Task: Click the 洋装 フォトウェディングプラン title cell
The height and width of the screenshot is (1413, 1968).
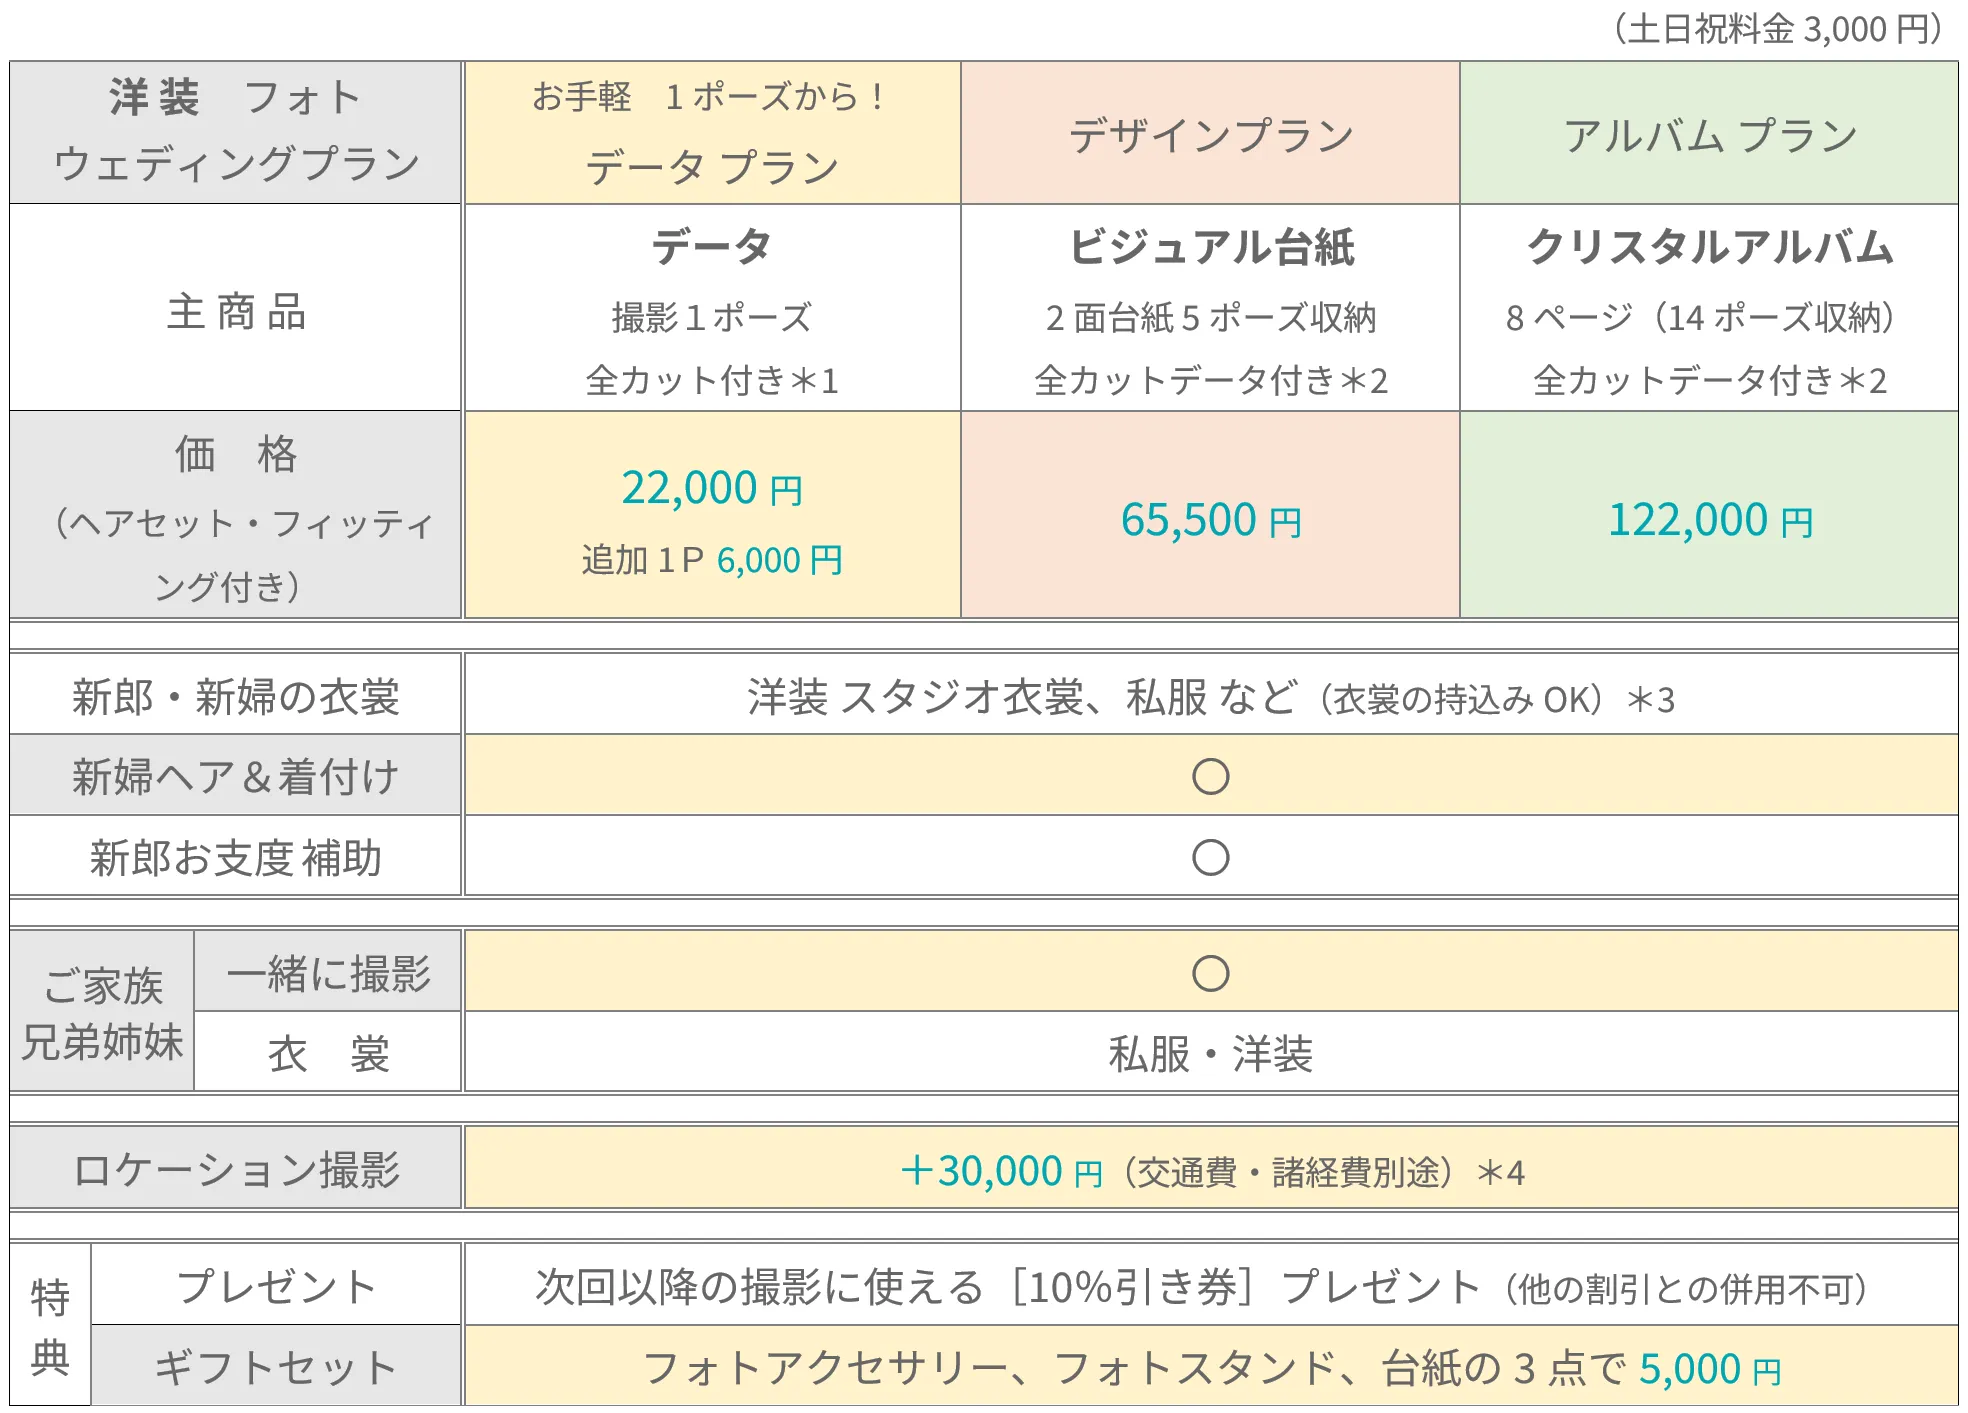Action: 236,132
